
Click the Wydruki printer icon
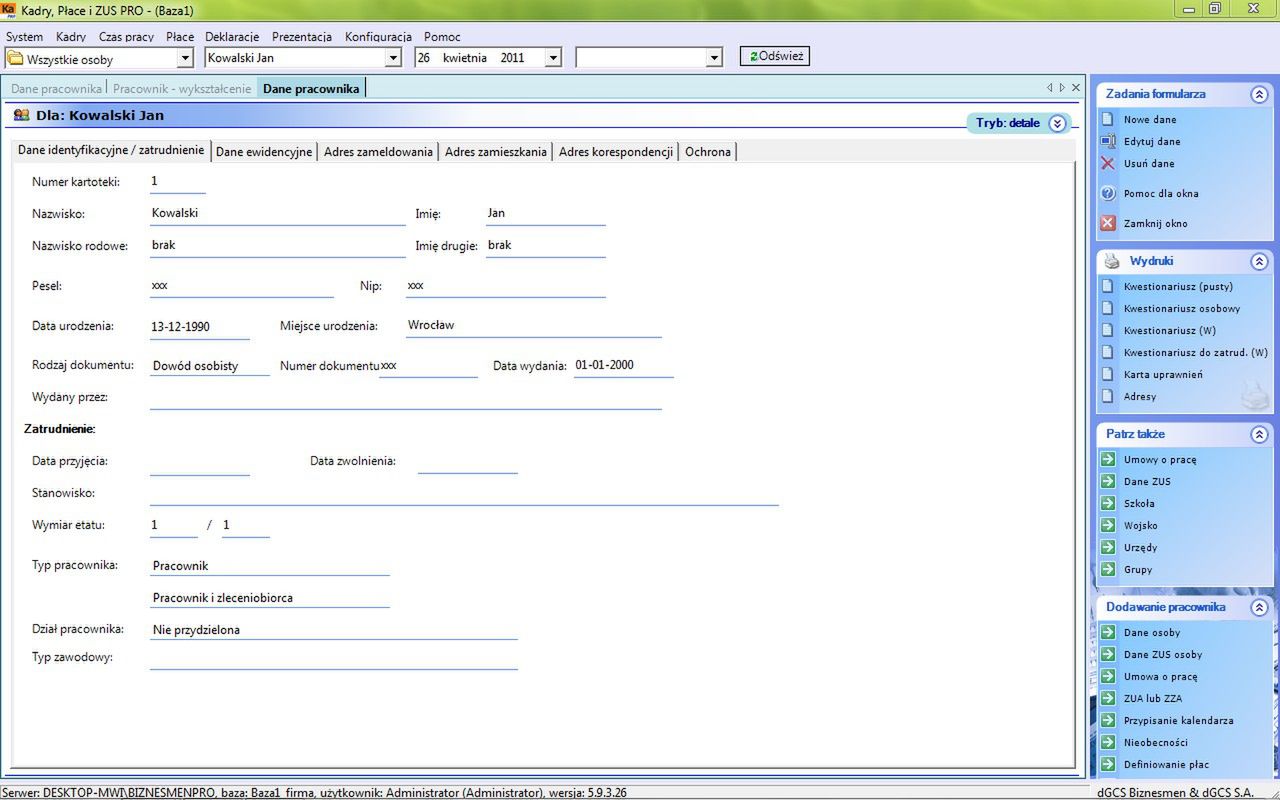coord(1112,261)
